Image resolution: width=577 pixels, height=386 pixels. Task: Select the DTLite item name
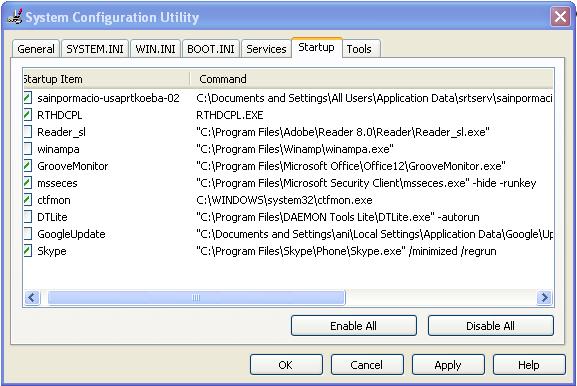tap(52, 217)
